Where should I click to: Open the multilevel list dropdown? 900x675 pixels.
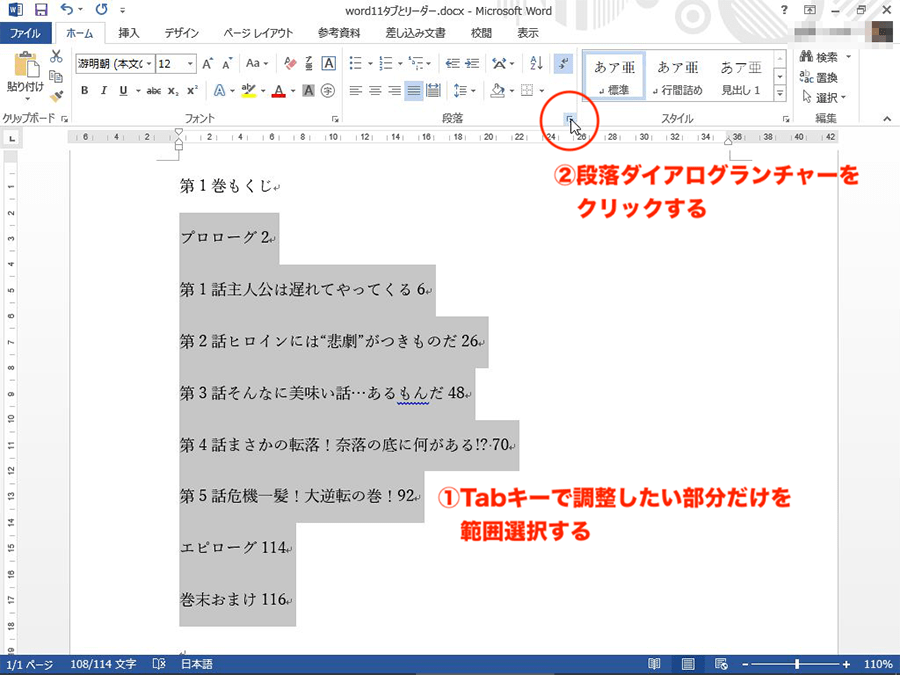[428, 64]
